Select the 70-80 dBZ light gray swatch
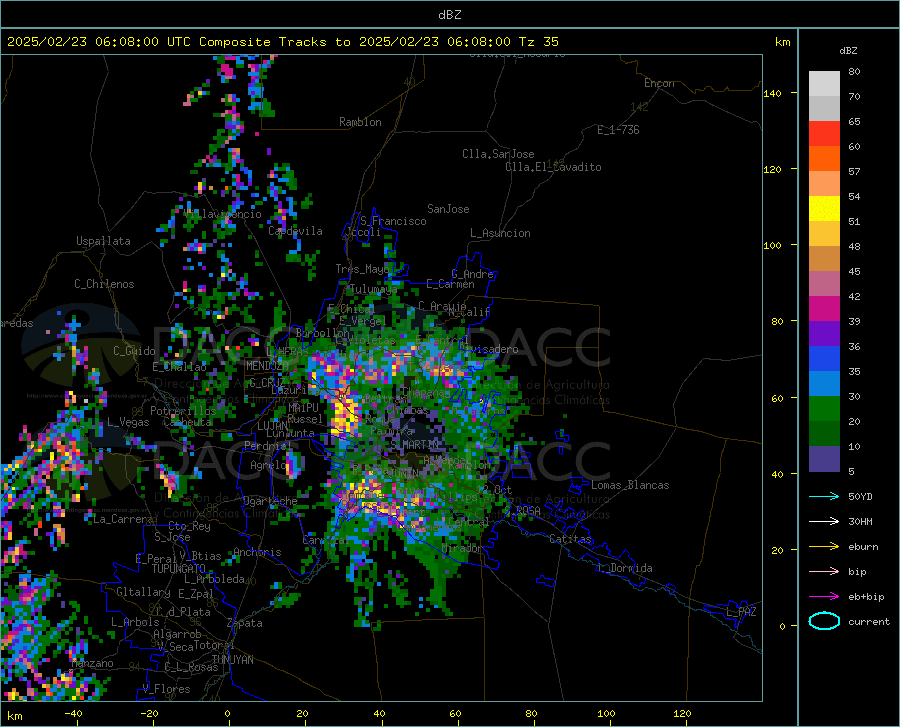The width and height of the screenshot is (900, 727). (x=824, y=84)
